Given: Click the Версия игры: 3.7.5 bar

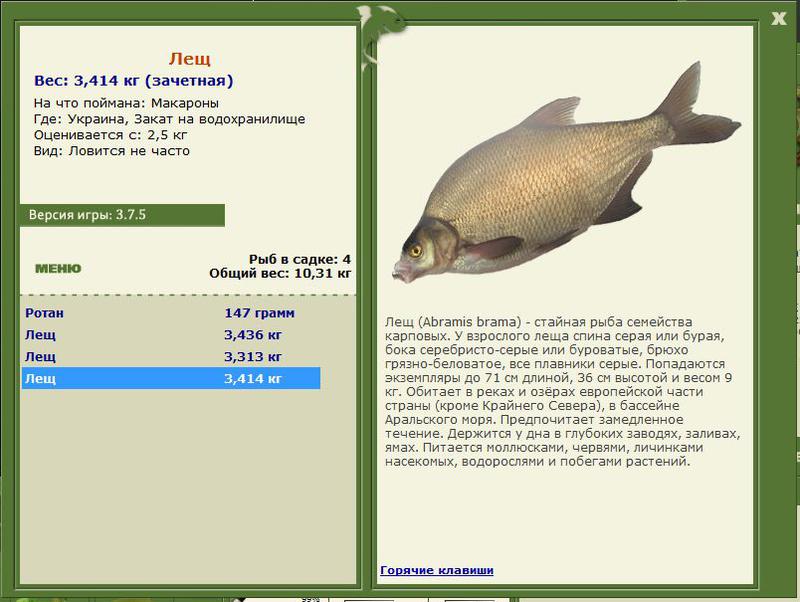Looking at the screenshot, I should pos(122,215).
